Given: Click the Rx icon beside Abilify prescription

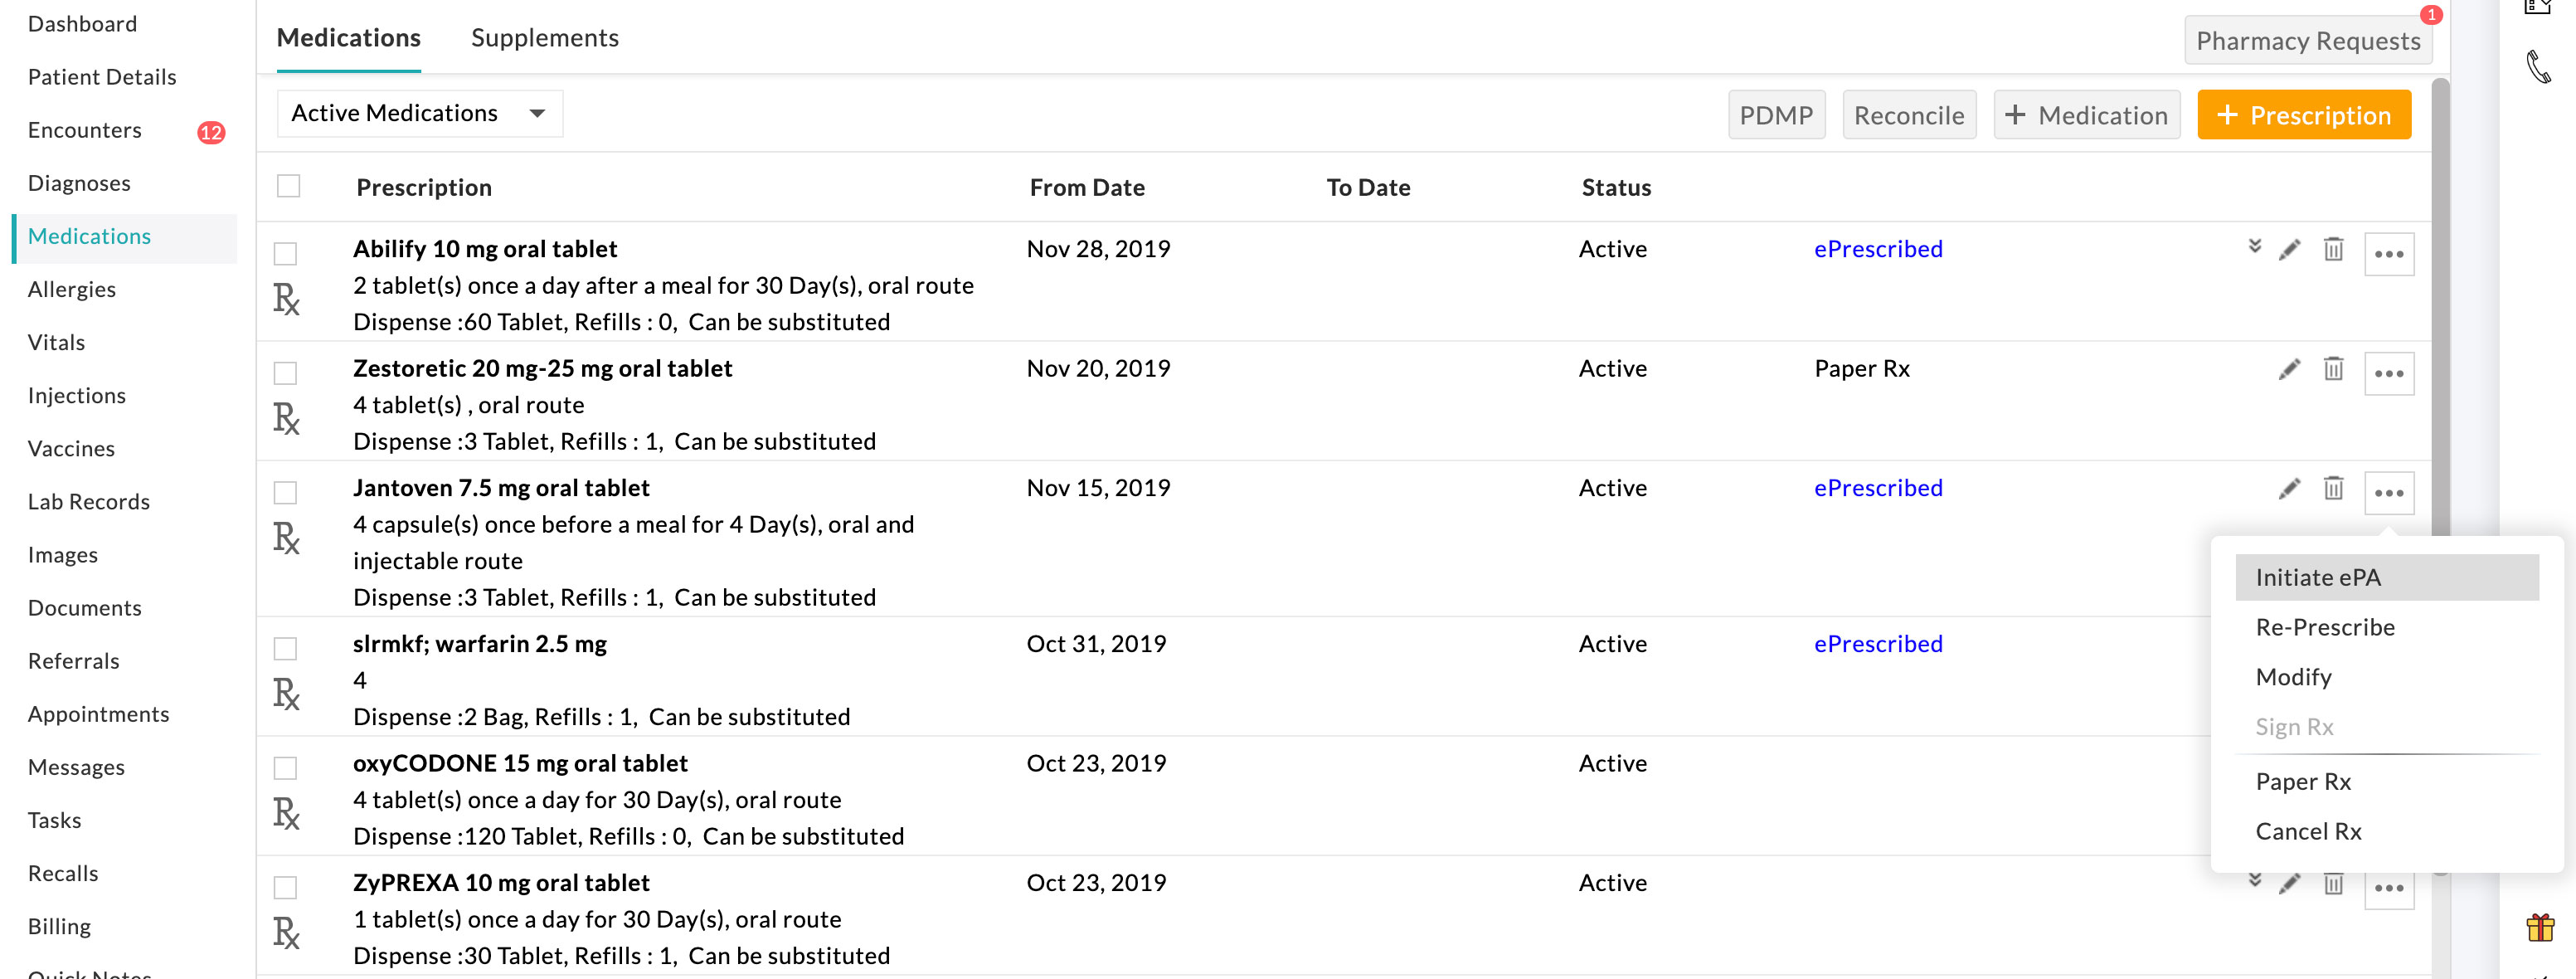Looking at the screenshot, I should (x=286, y=299).
